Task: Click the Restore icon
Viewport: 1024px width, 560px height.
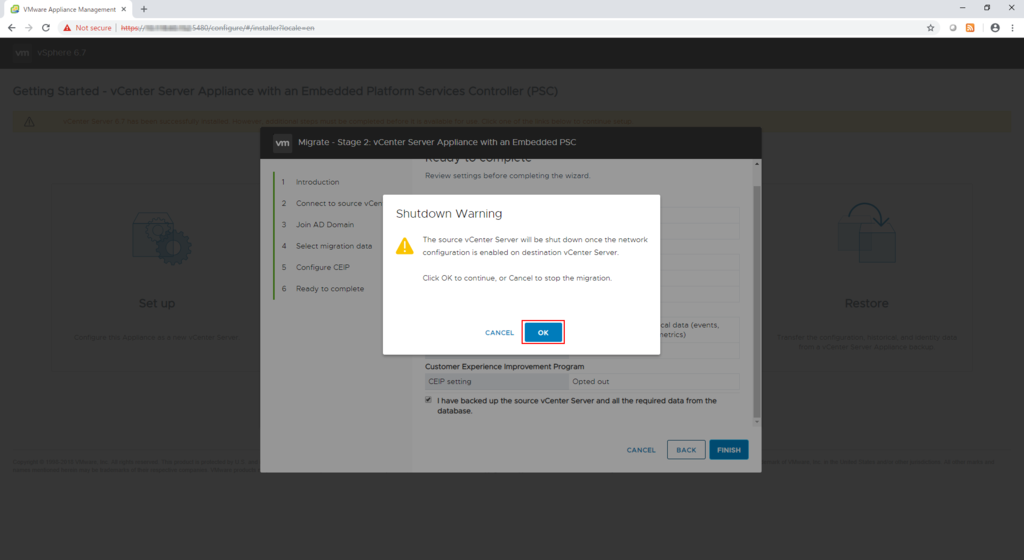Action: point(867,232)
